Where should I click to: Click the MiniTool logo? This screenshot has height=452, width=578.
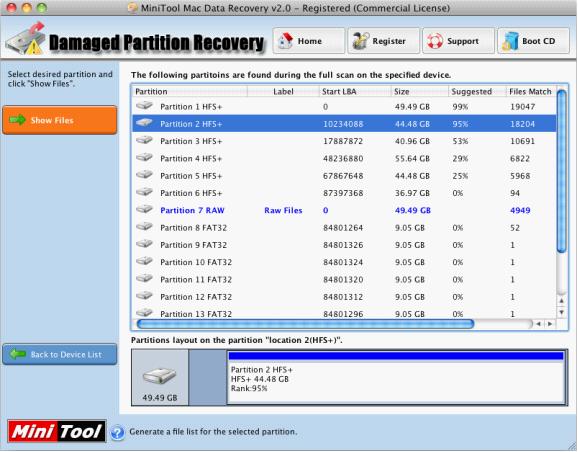click(x=56, y=431)
